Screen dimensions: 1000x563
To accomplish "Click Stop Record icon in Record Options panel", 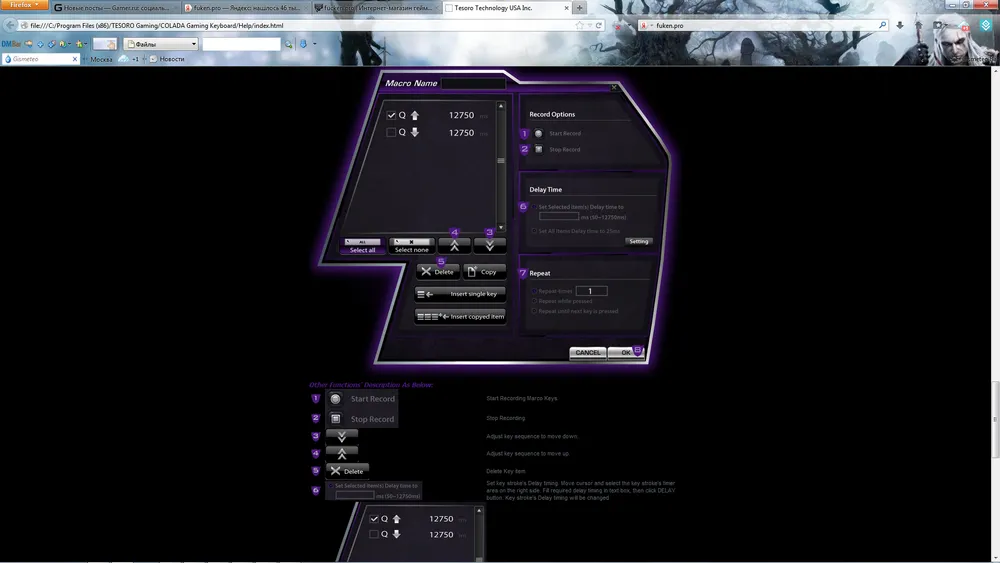I will pos(539,150).
